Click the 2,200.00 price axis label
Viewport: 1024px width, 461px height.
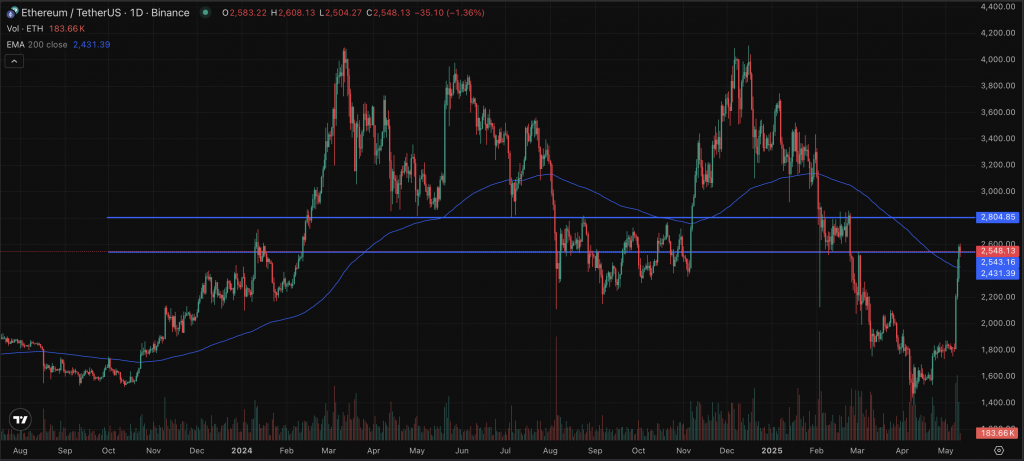pos(999,296)
